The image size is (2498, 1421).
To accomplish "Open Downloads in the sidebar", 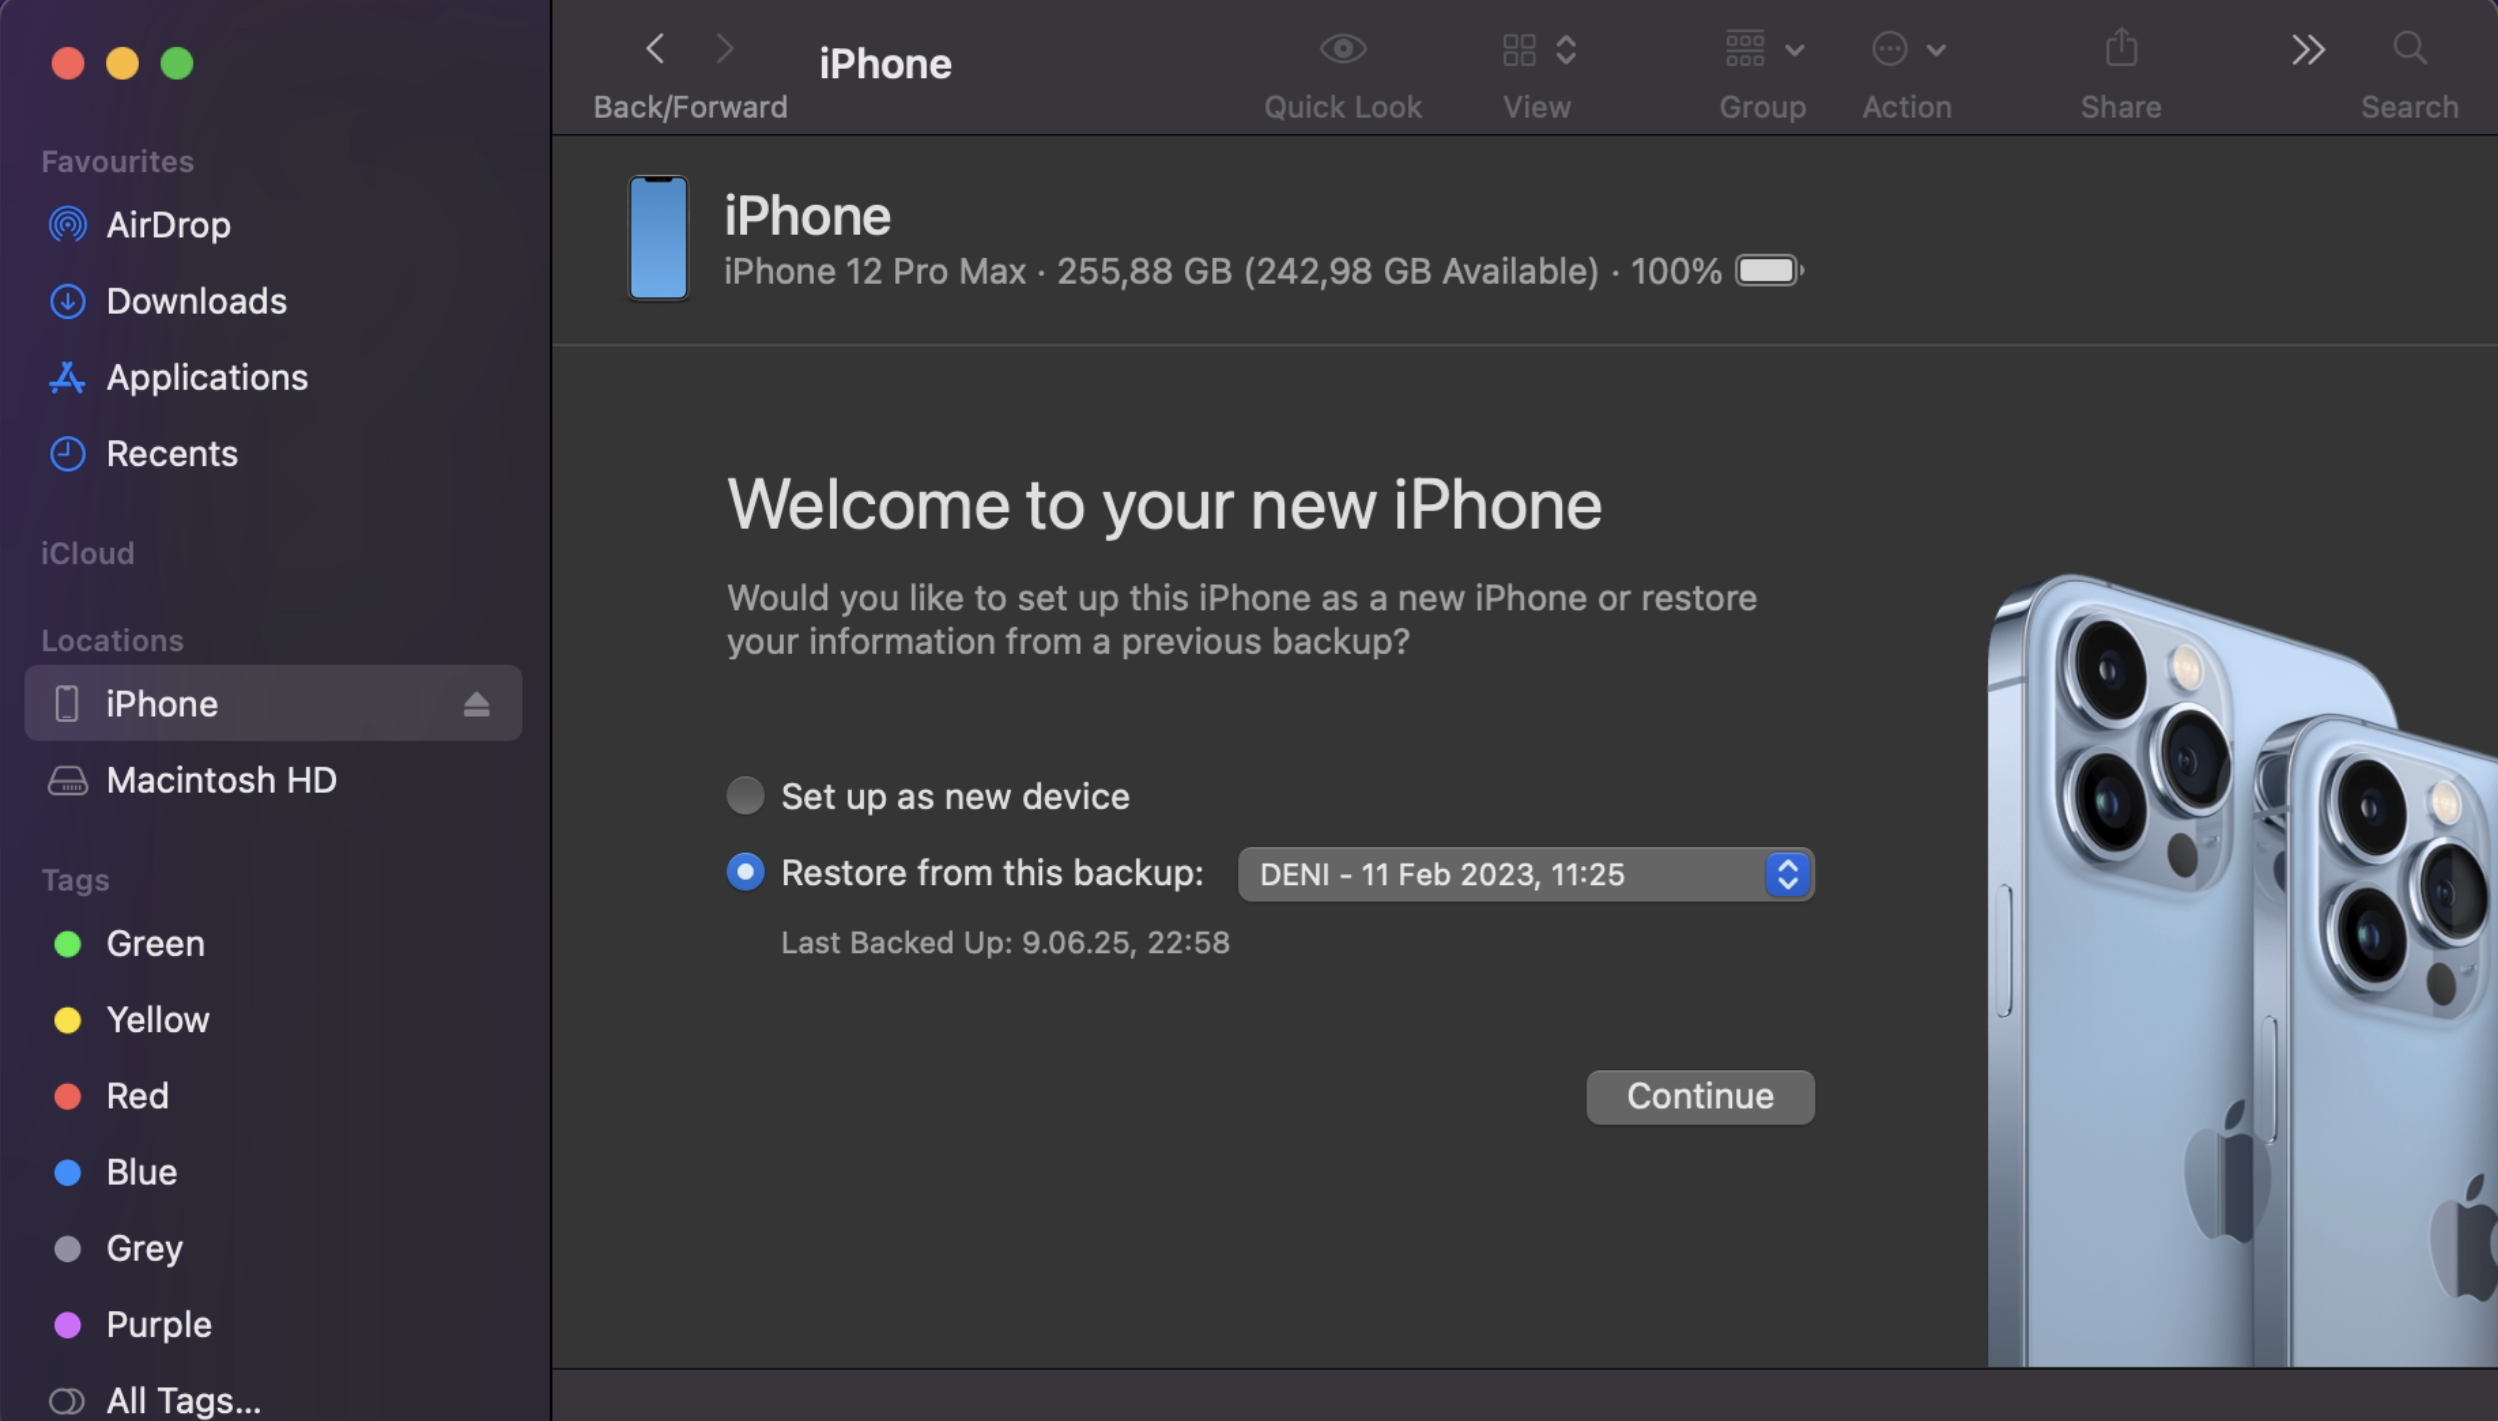I will [x=273, y=301].
